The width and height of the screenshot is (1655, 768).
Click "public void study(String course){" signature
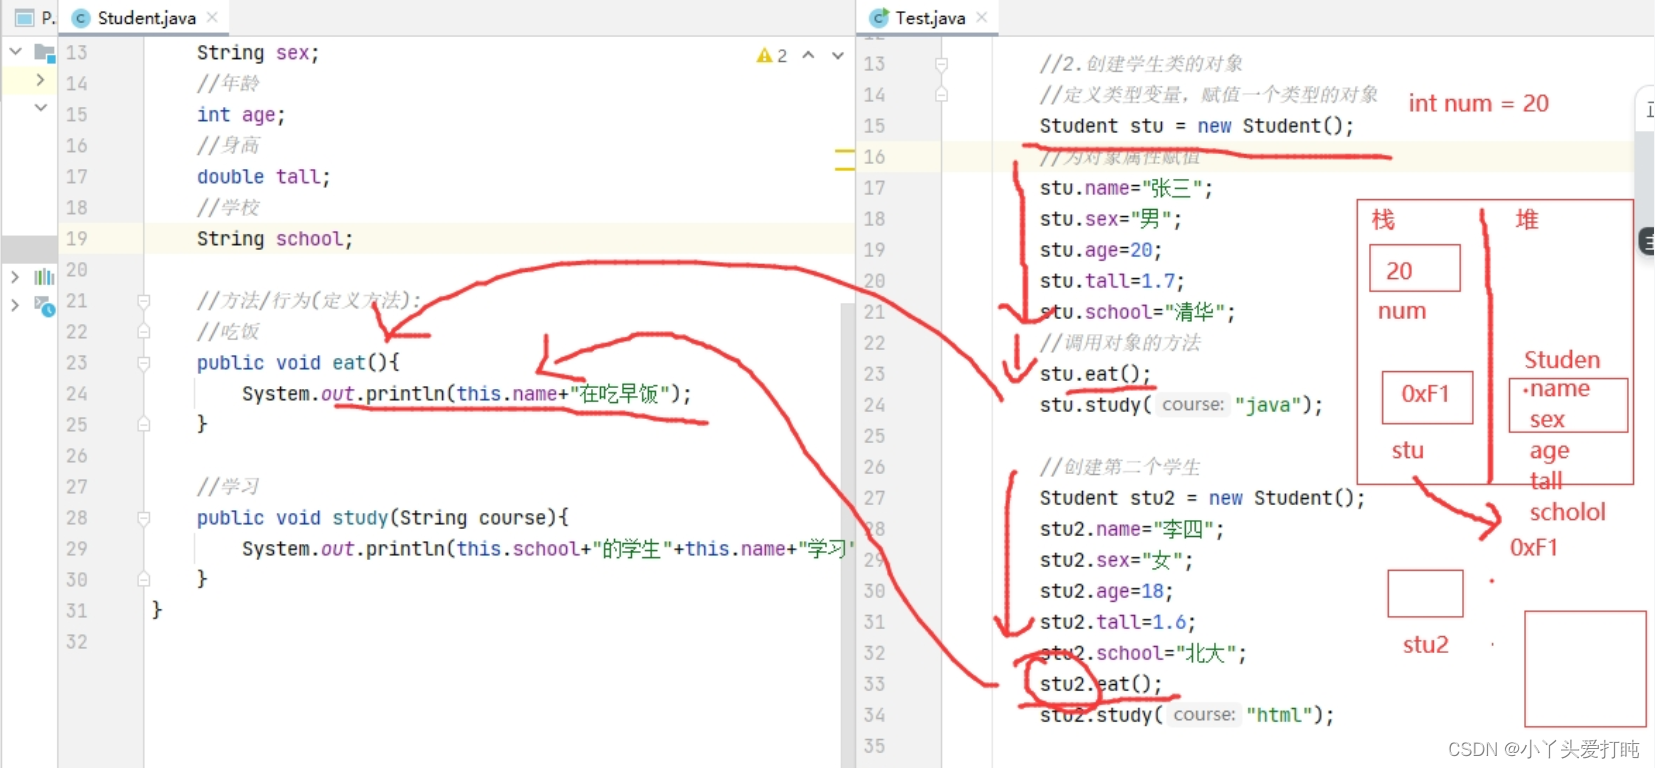pyautogui.click(x=383, y=518)
